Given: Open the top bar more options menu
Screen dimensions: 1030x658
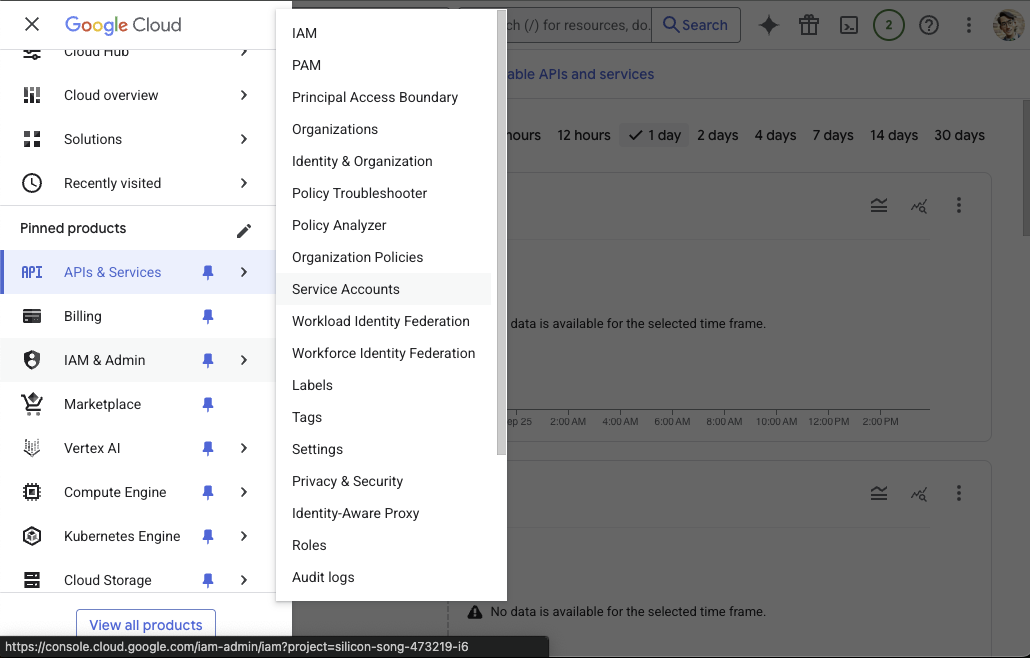Looking at the screenshot, I should click(968, 25).
